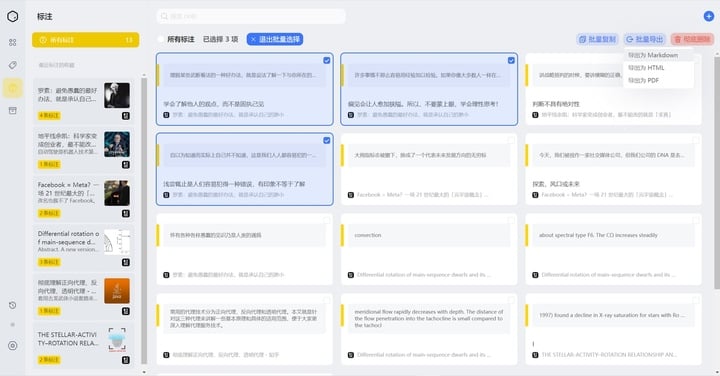Click the 3条标注 badge under Differential rotation
This screenshot has height=376, width=720.
click(x=49, y=263)
